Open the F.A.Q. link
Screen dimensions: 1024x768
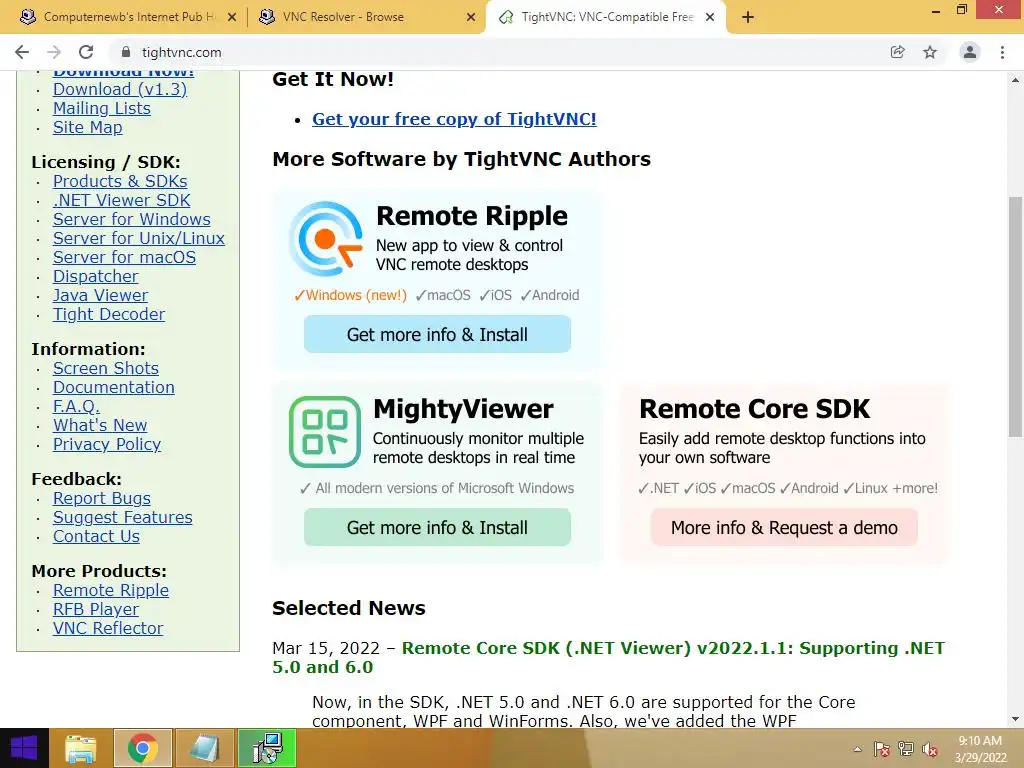[x=76, y=406]
